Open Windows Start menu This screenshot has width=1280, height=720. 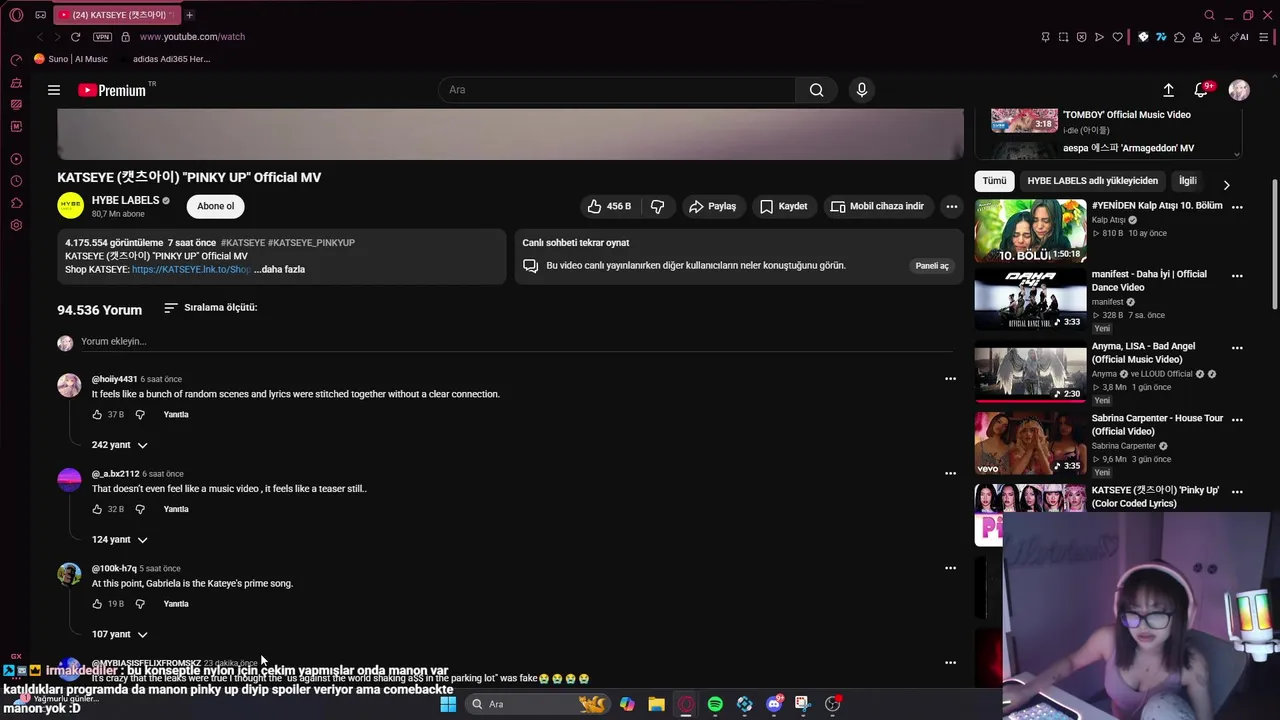[x=448, y=704]
